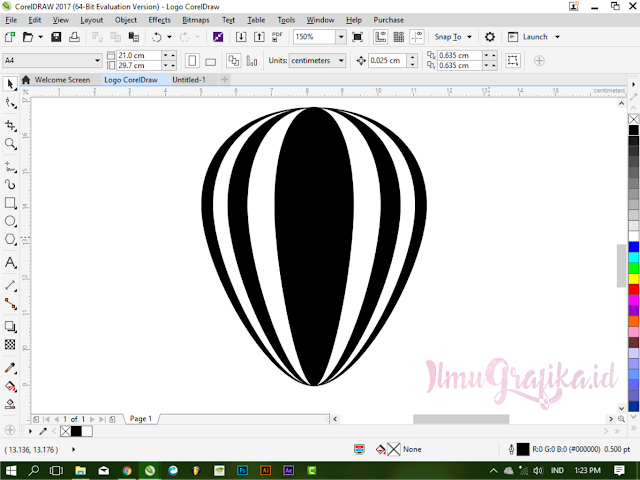The height and width of the screenshot is (480, 640).
Task: Switch to the Welcome Screen tab
Action: [x=62, y=80]
